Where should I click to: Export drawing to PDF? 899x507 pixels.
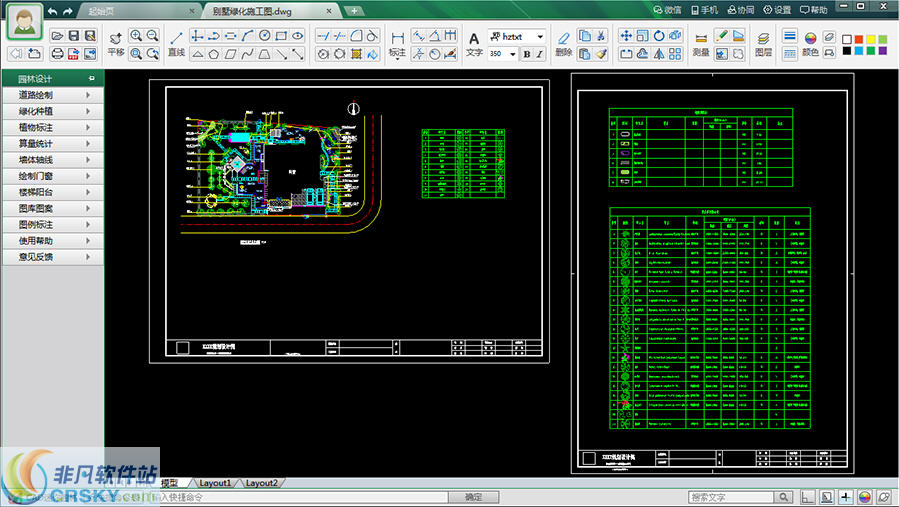[x=73, y=53]
